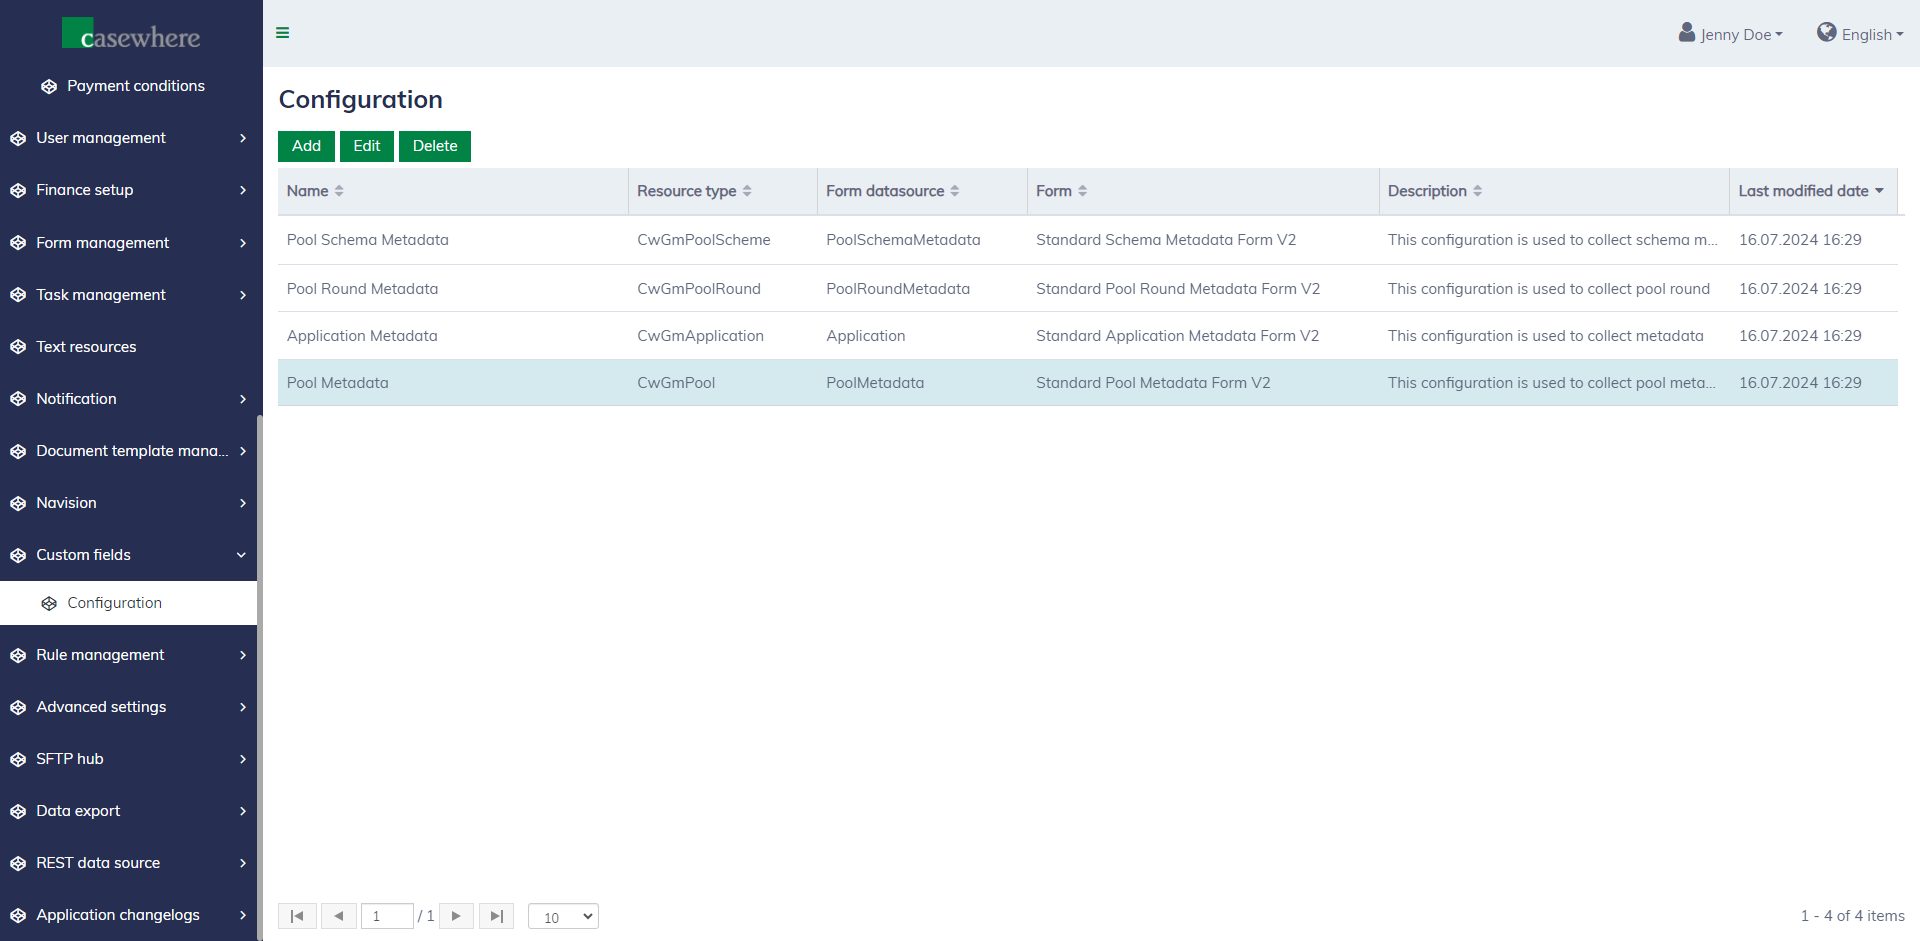Click the Edit button

pos(366,146)
